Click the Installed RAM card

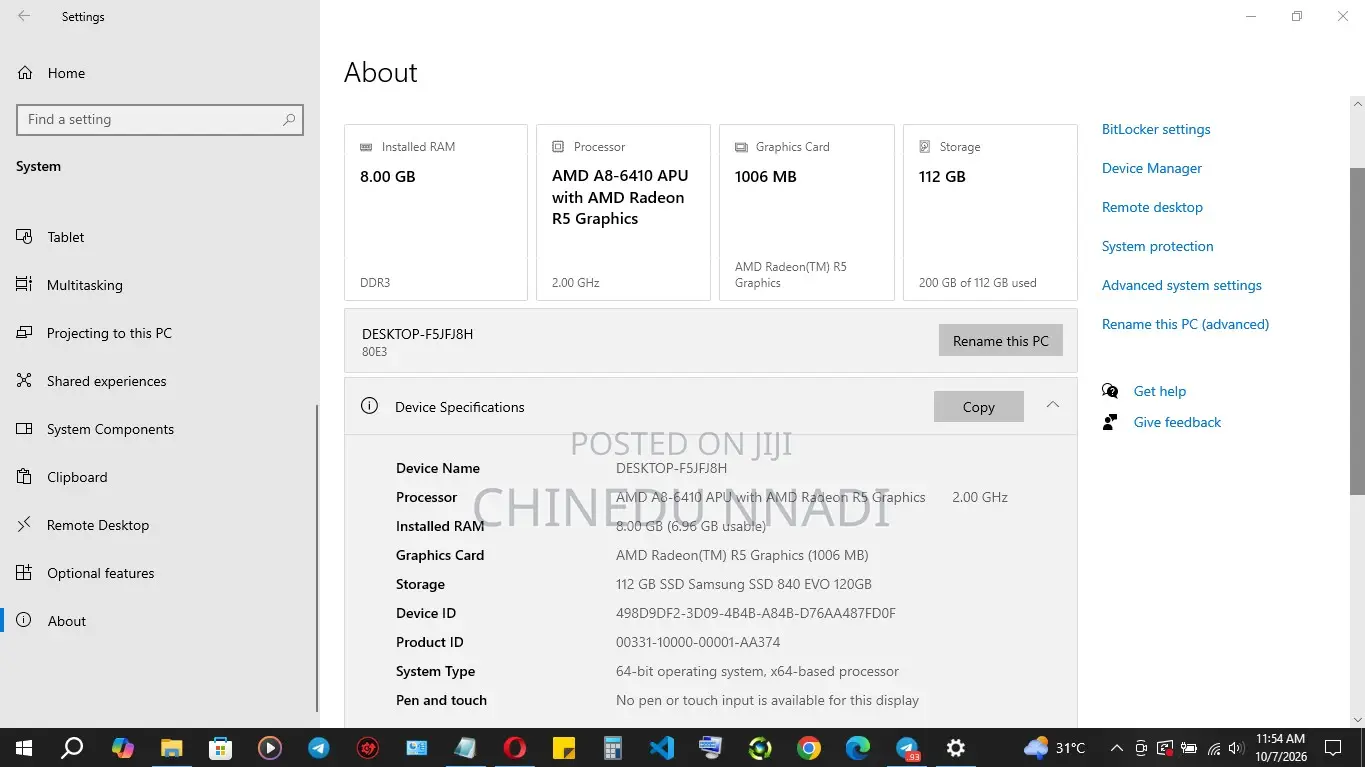(x=435, y=212)
